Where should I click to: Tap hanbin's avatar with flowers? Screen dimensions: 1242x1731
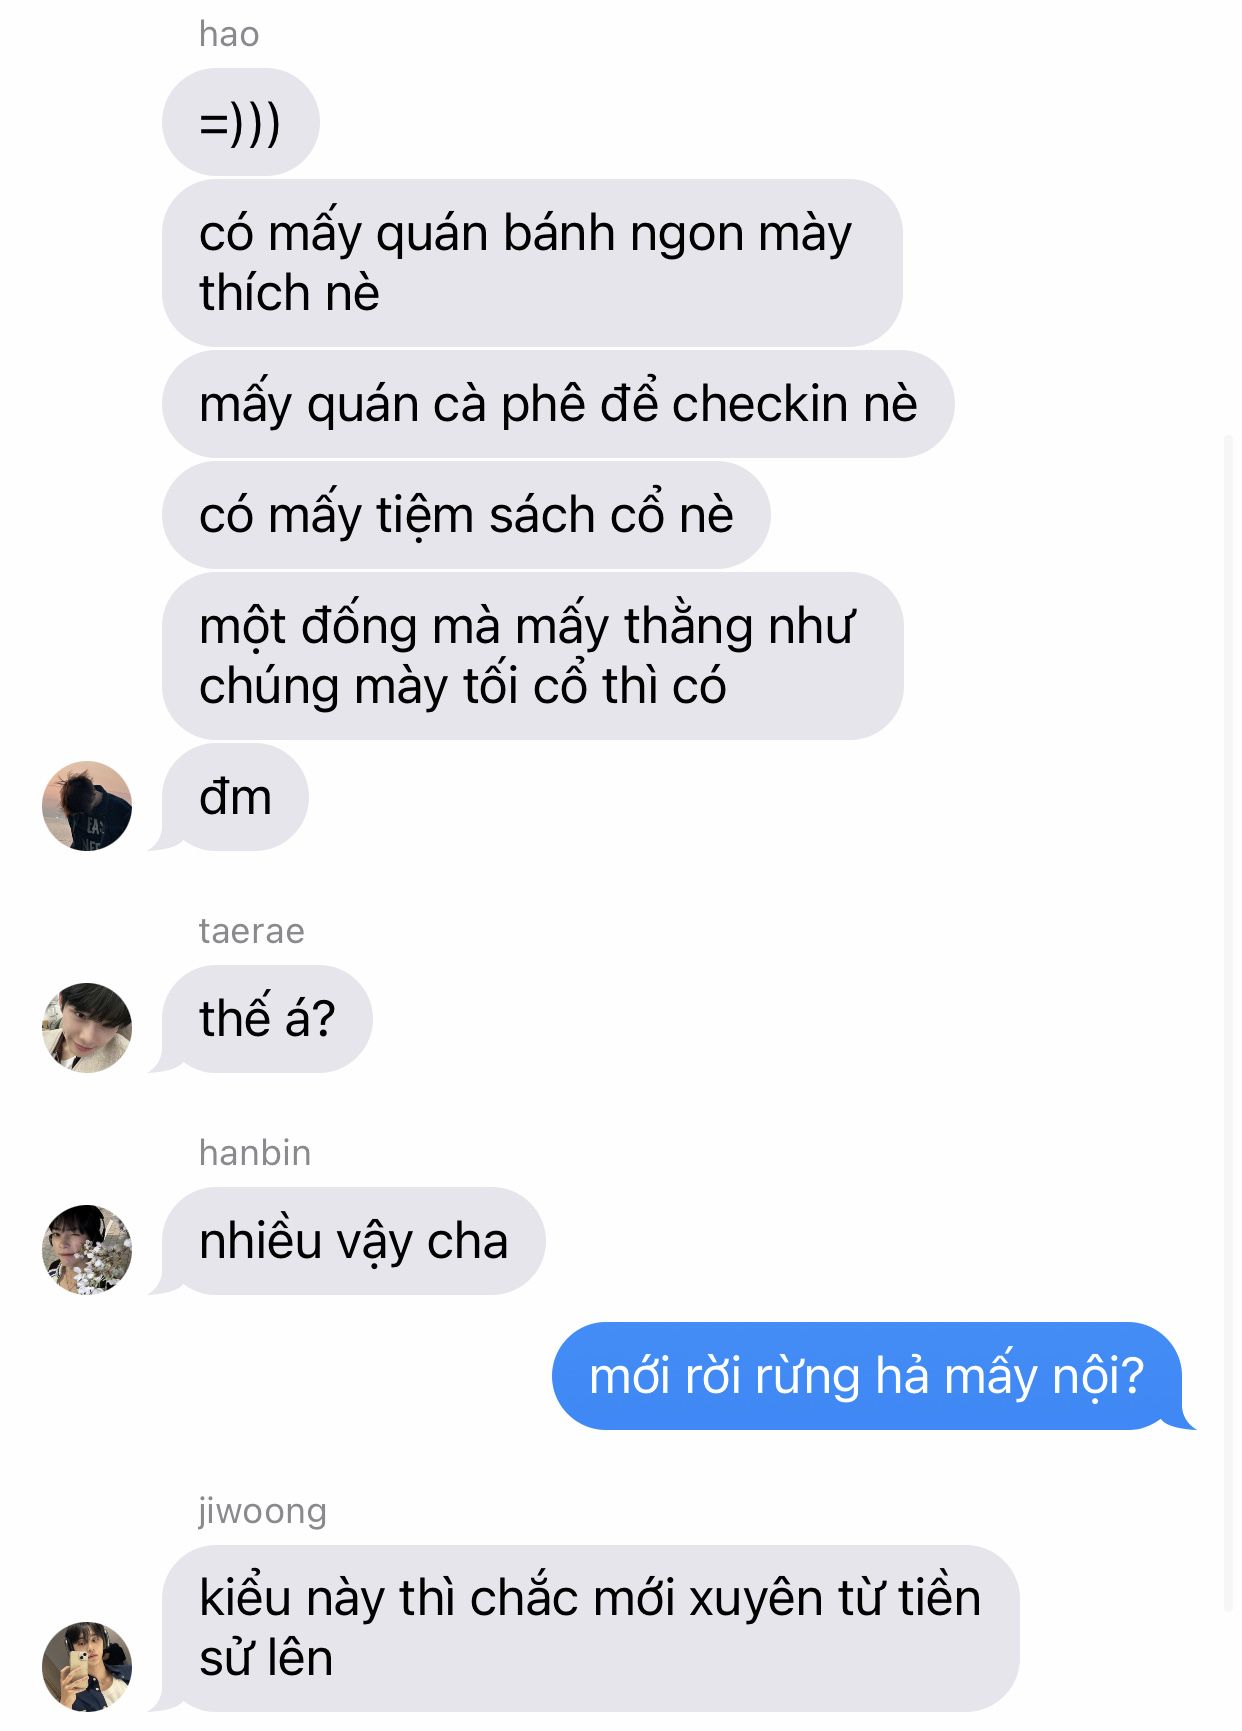coord(87,1250)
